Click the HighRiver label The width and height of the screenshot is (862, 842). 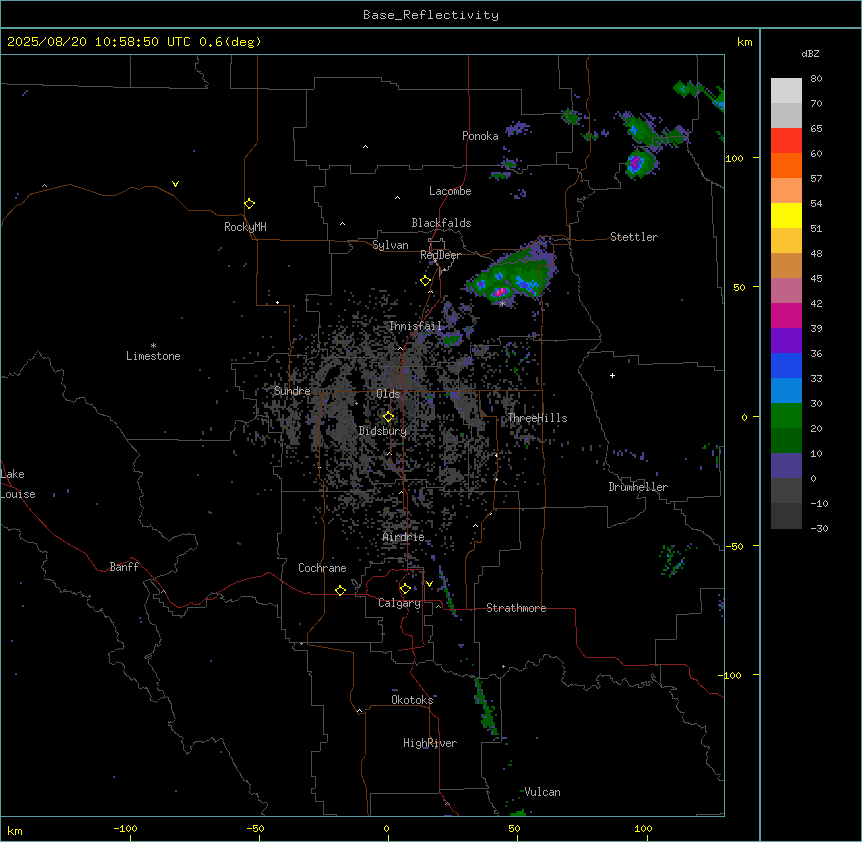click(x=430, y=743)
